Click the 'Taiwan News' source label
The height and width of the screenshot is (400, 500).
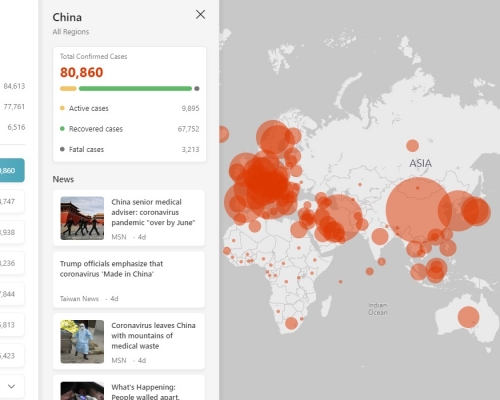coord(79,299)
